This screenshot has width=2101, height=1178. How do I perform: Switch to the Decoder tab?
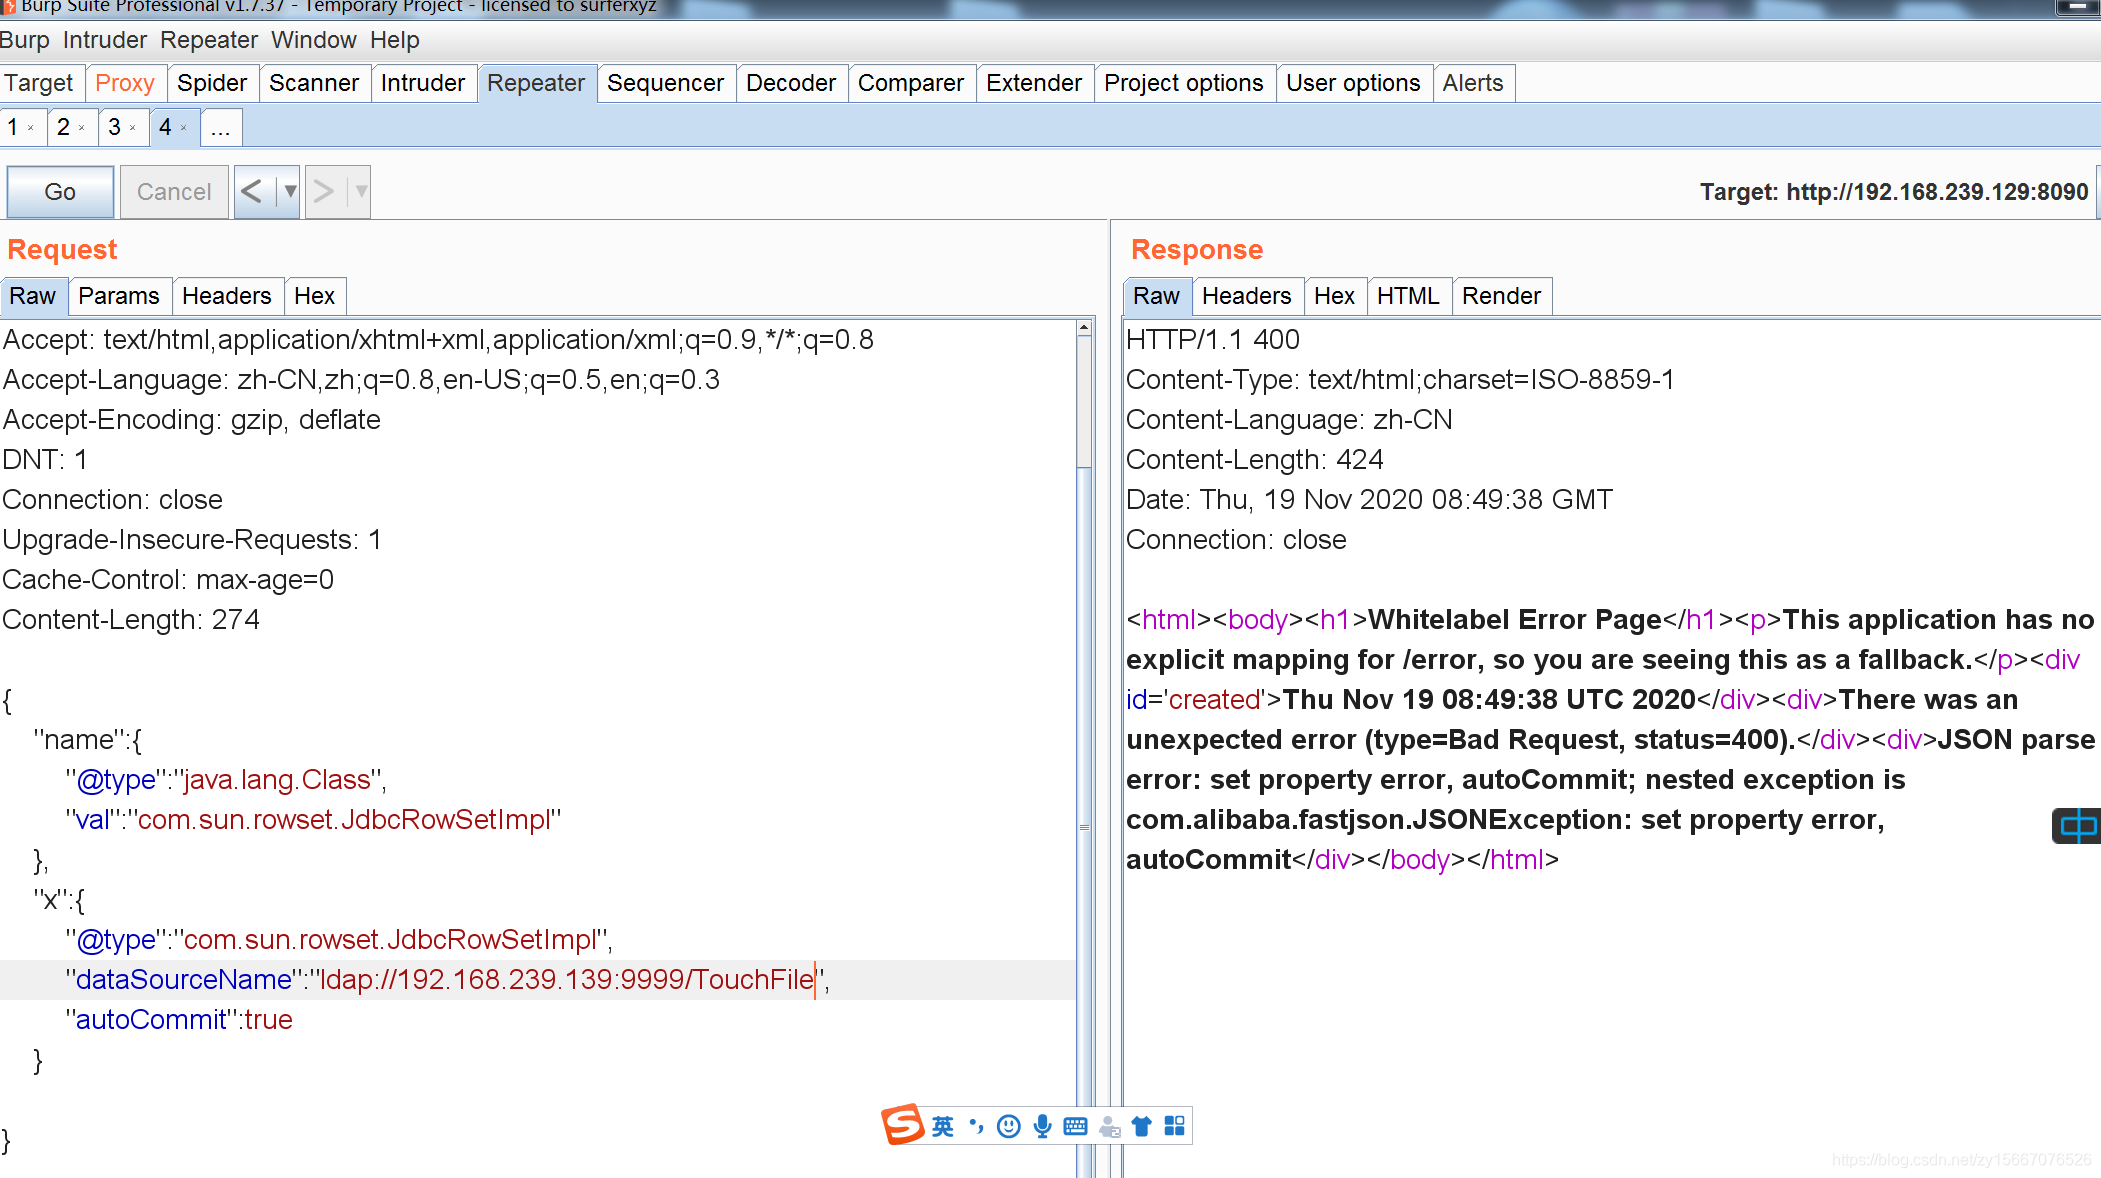(791, 83)
